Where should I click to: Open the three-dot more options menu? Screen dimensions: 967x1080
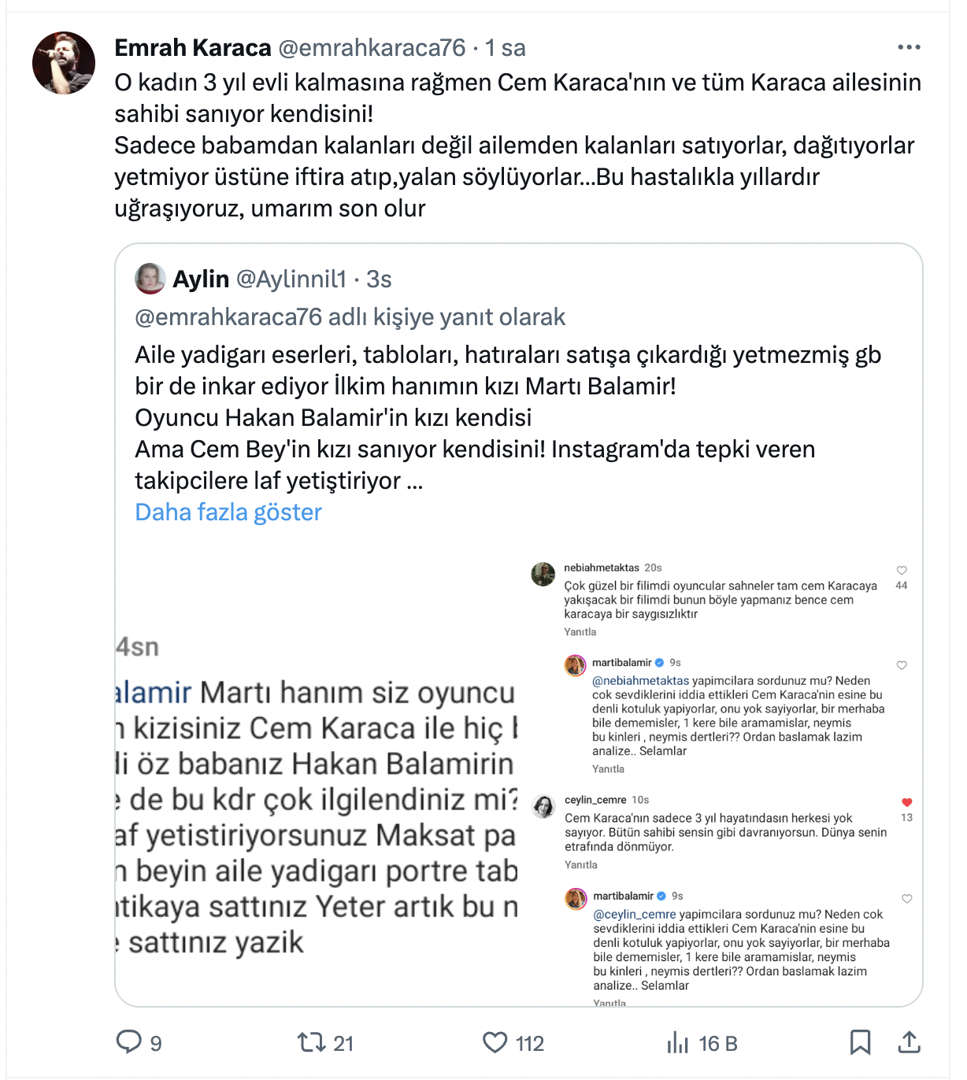point(908,47)
